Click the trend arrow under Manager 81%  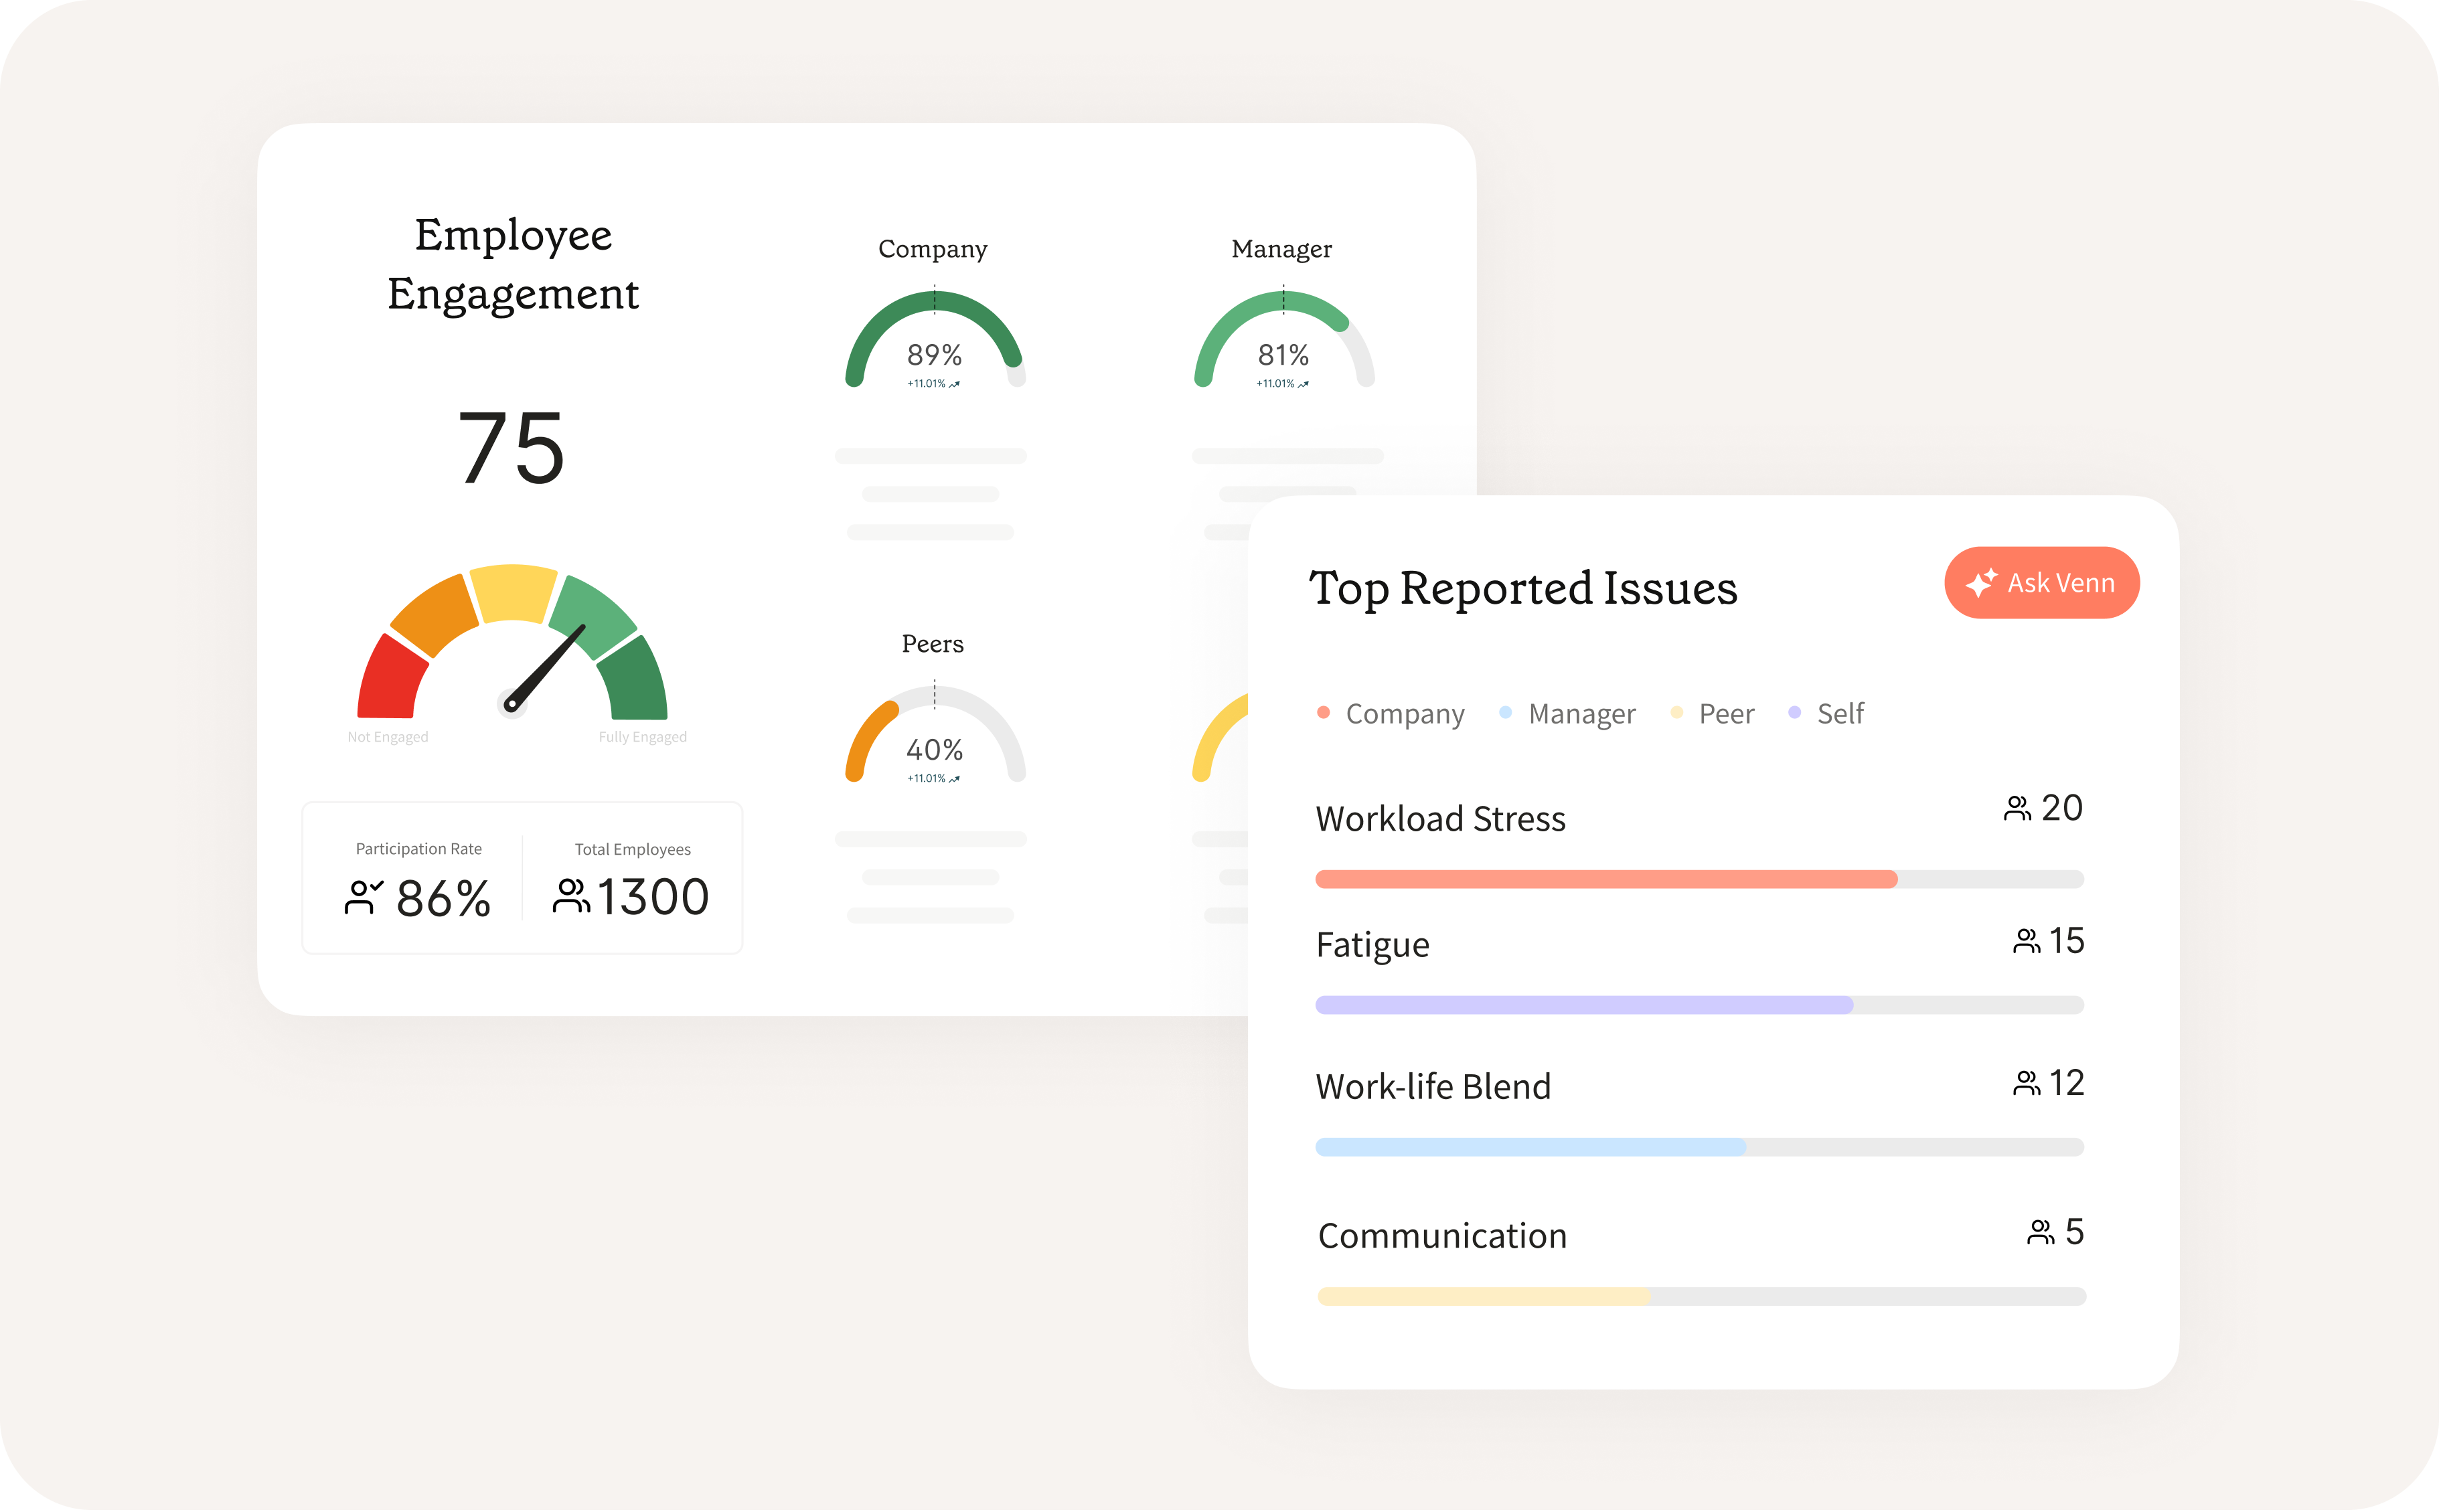[1303, 384]
